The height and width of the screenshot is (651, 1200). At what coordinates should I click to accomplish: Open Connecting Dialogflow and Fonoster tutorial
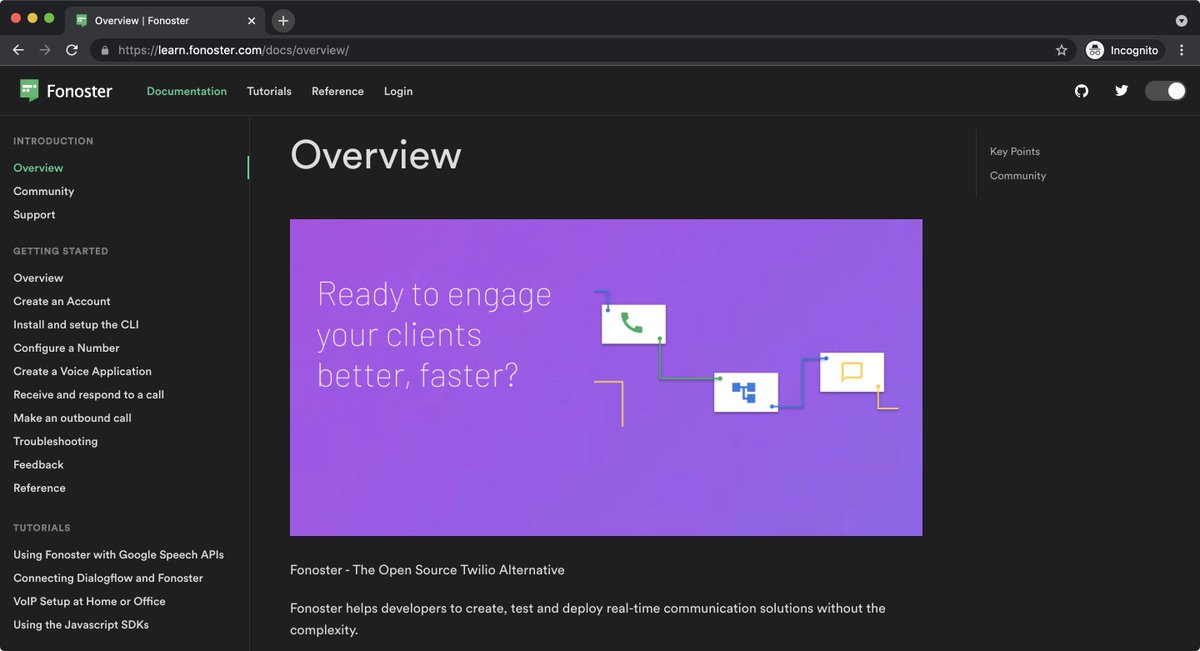click(108, 578)
